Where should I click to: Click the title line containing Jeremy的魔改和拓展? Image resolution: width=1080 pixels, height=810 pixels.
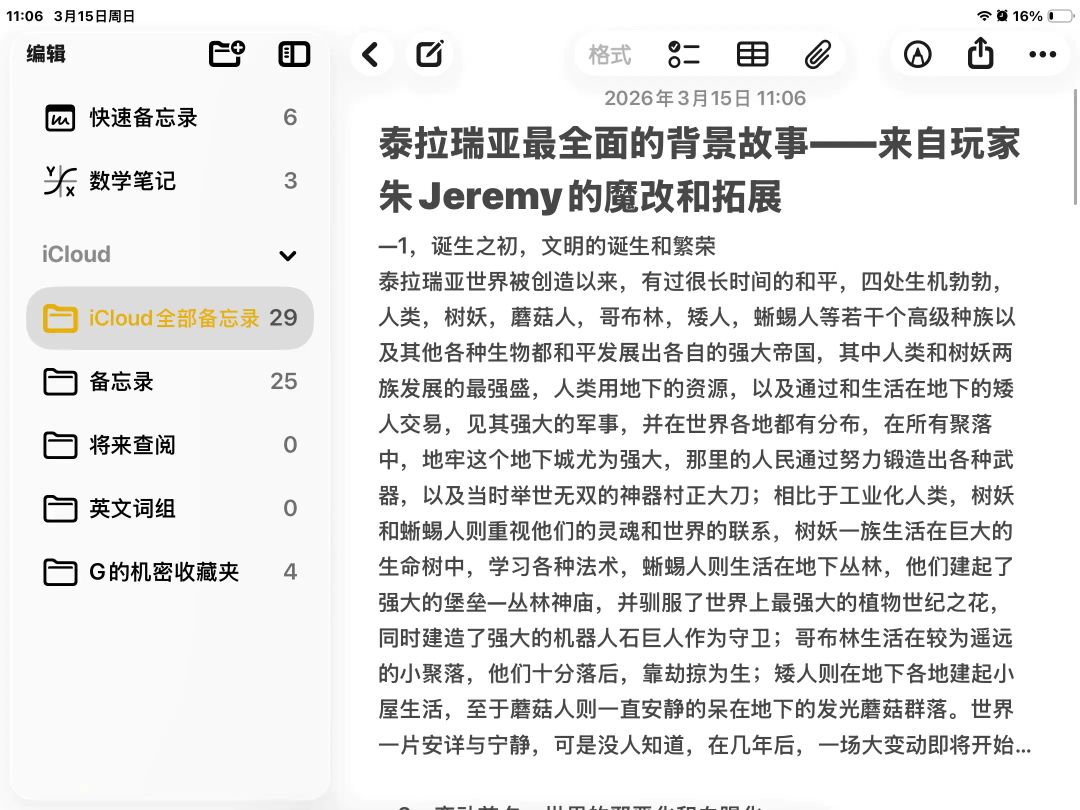580,196
